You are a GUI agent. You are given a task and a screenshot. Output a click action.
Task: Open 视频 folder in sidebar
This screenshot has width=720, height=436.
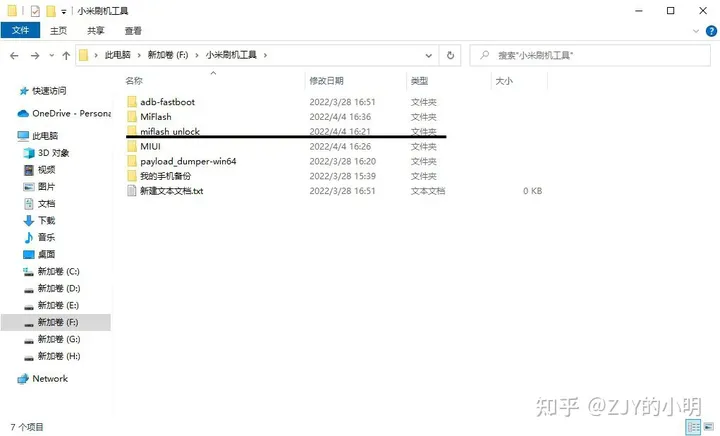(x=39, y=170)
